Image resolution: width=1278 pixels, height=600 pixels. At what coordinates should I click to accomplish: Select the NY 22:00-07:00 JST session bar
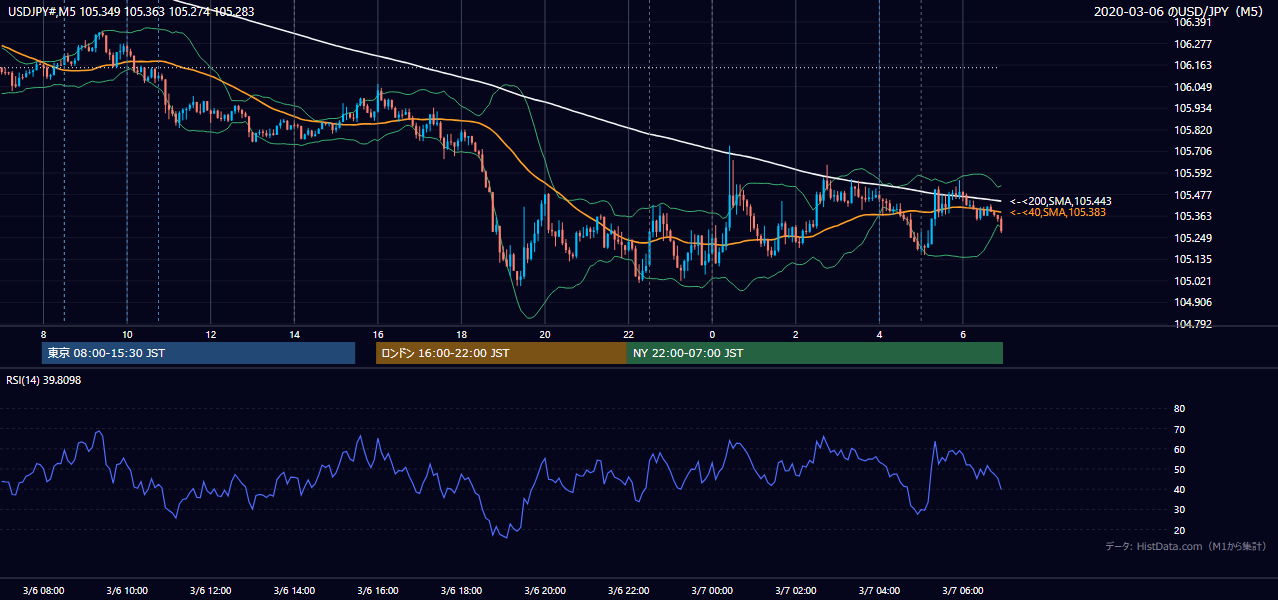[815, 353]
